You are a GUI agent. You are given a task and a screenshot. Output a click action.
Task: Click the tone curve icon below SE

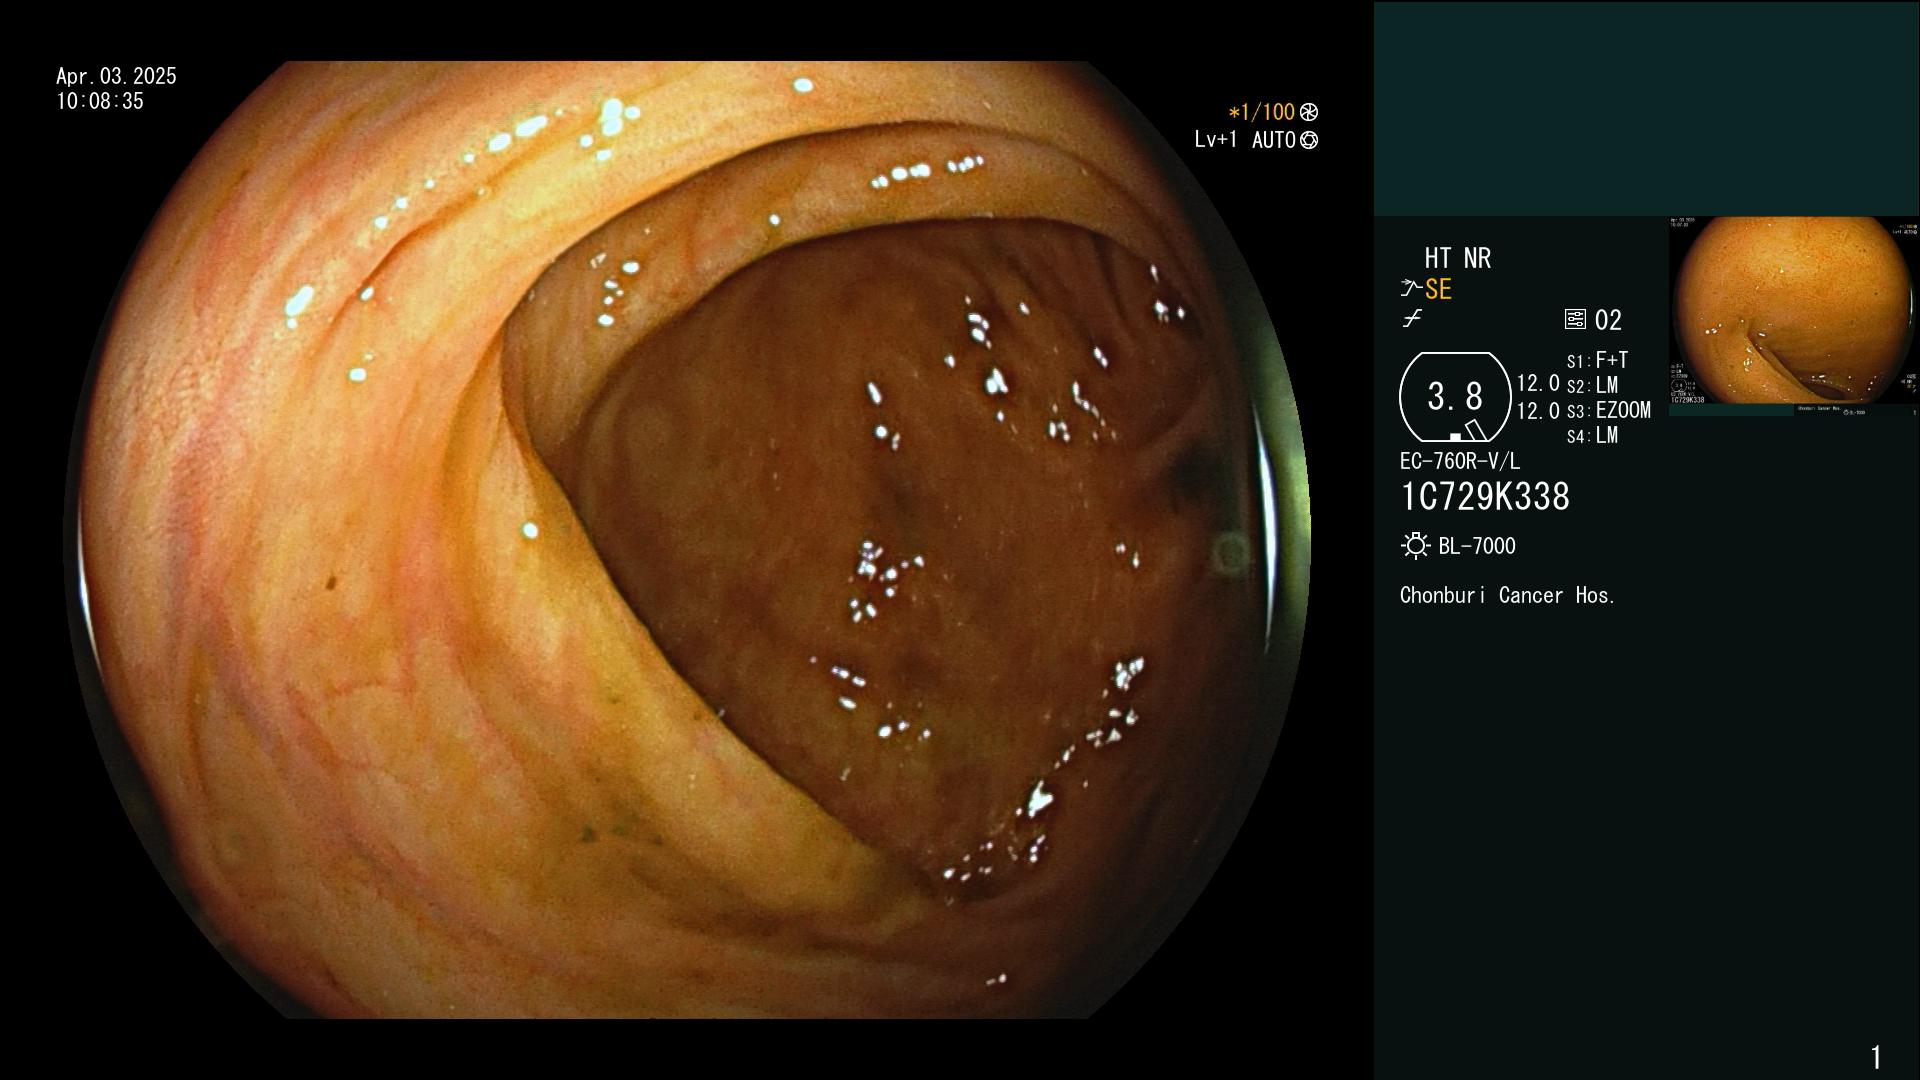pos(1412,319)
